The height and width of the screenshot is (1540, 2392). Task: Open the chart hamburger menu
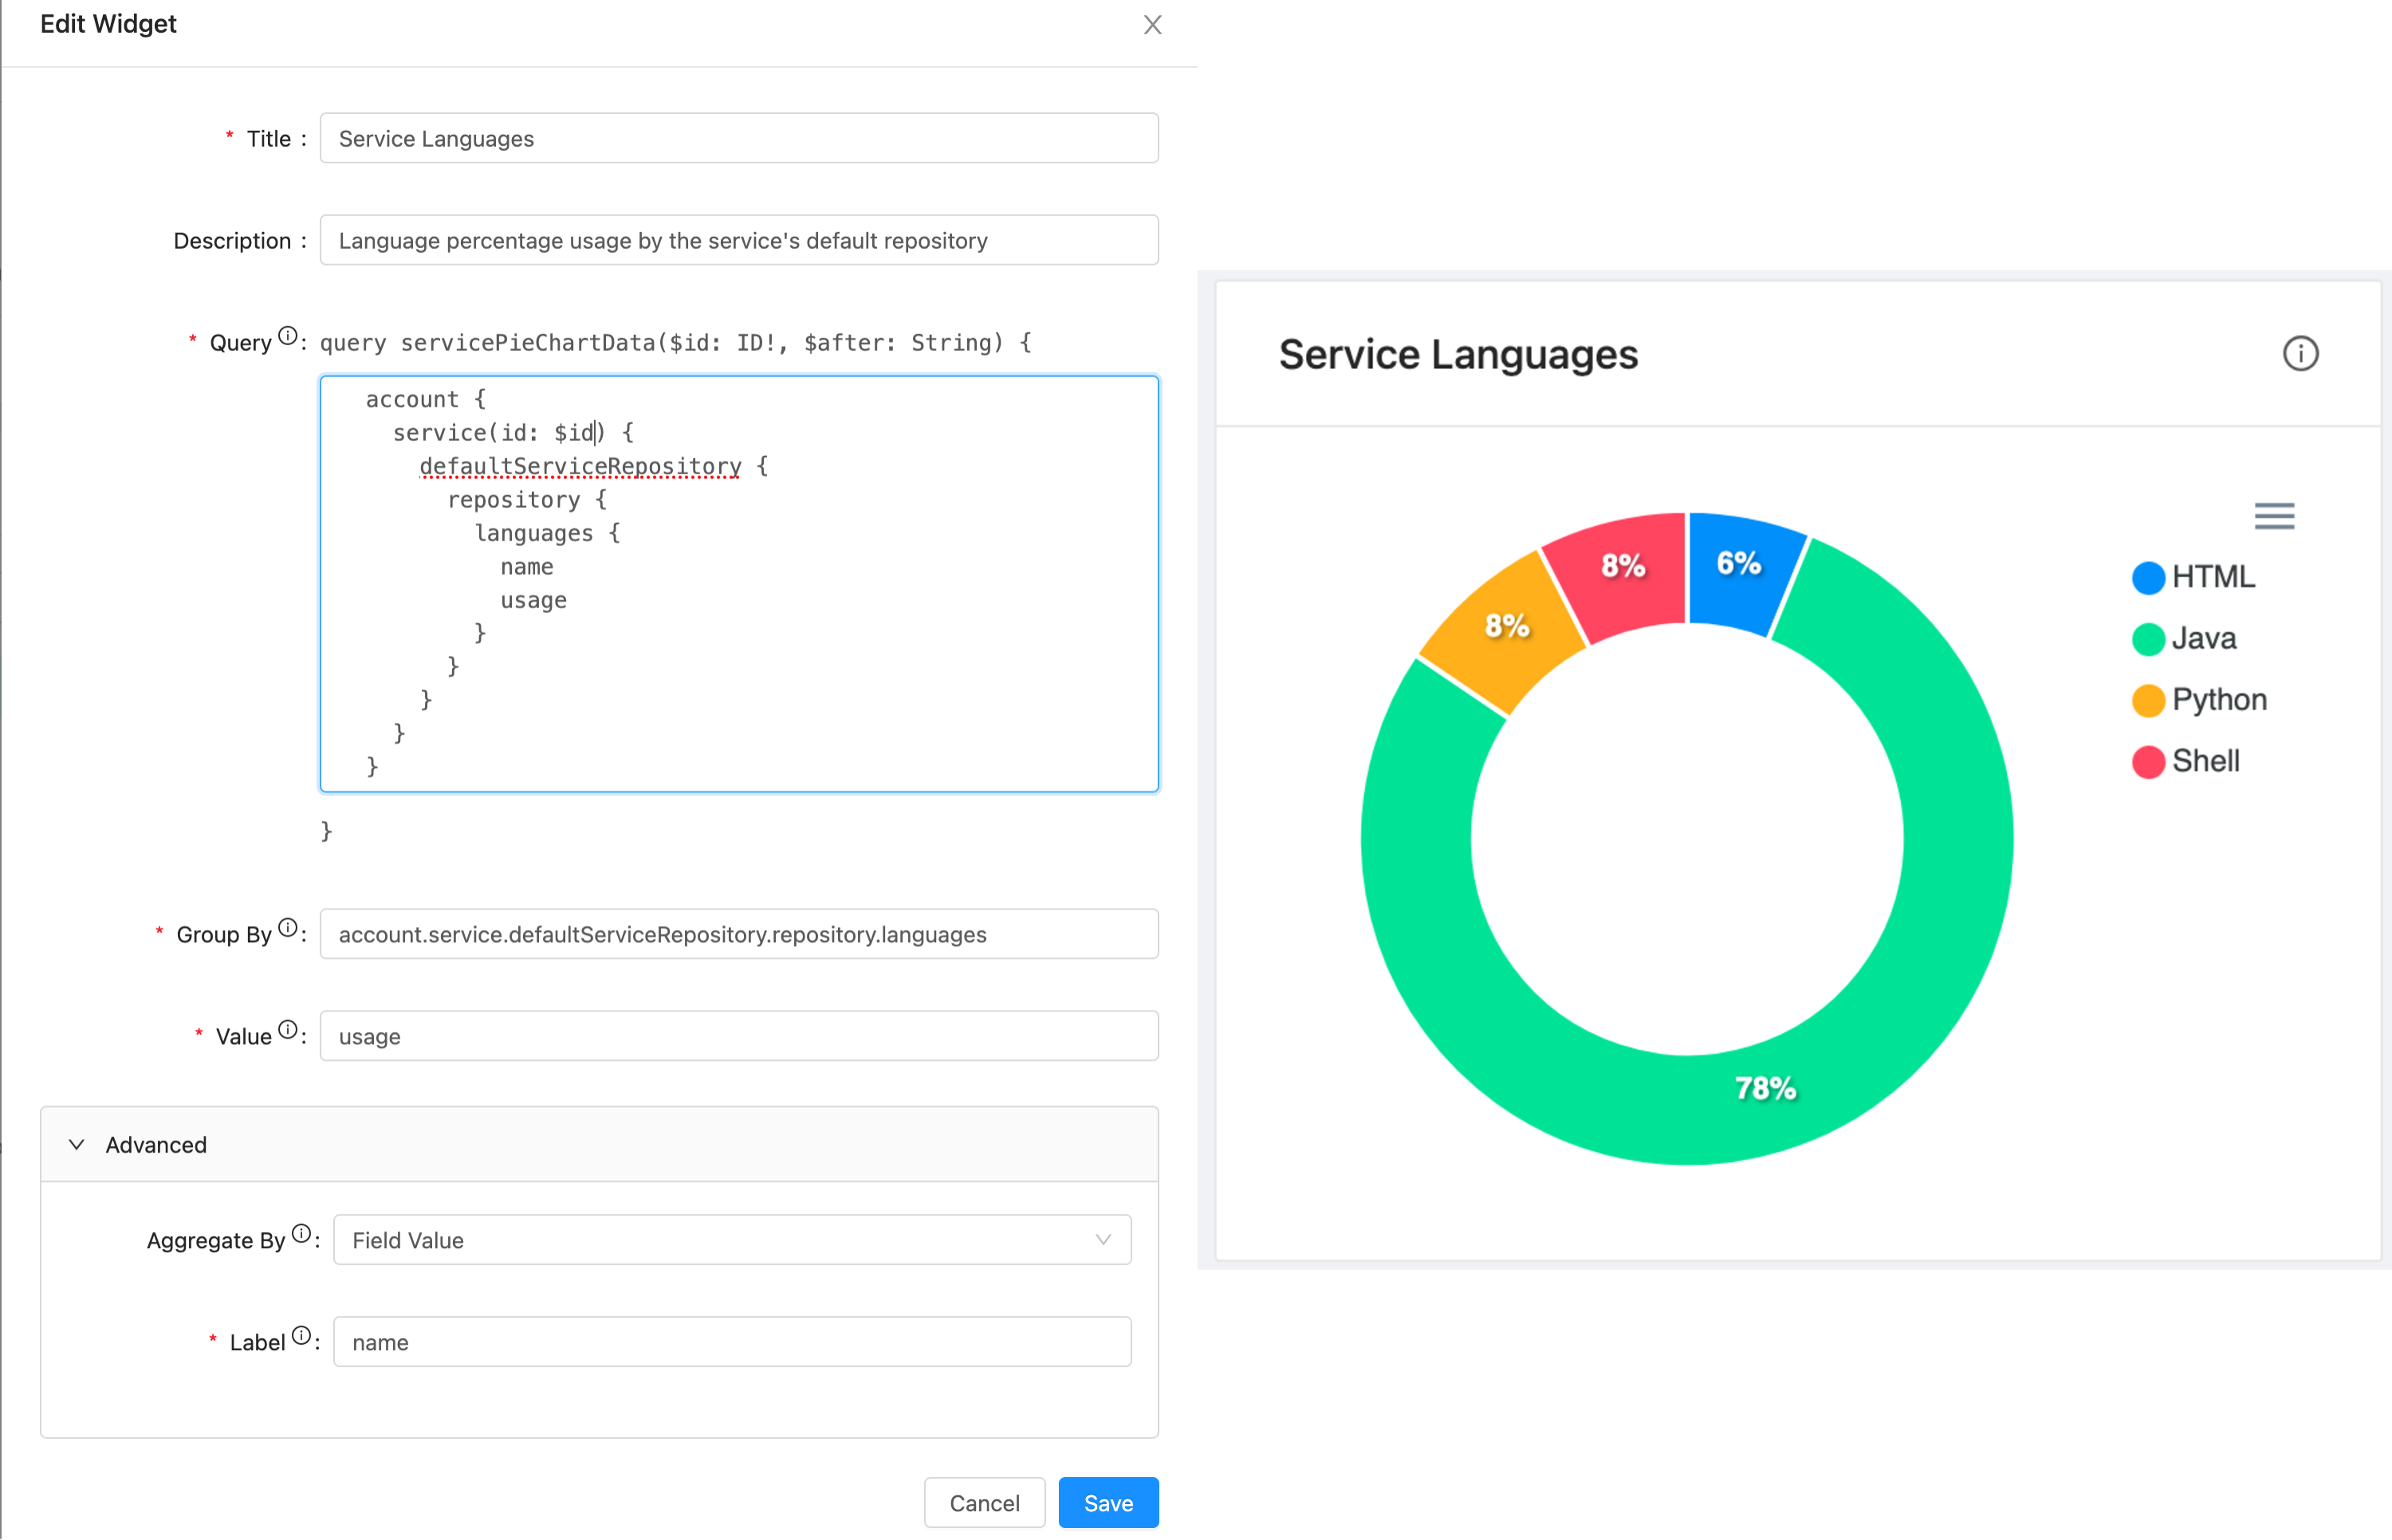[x=2274, y=516]
